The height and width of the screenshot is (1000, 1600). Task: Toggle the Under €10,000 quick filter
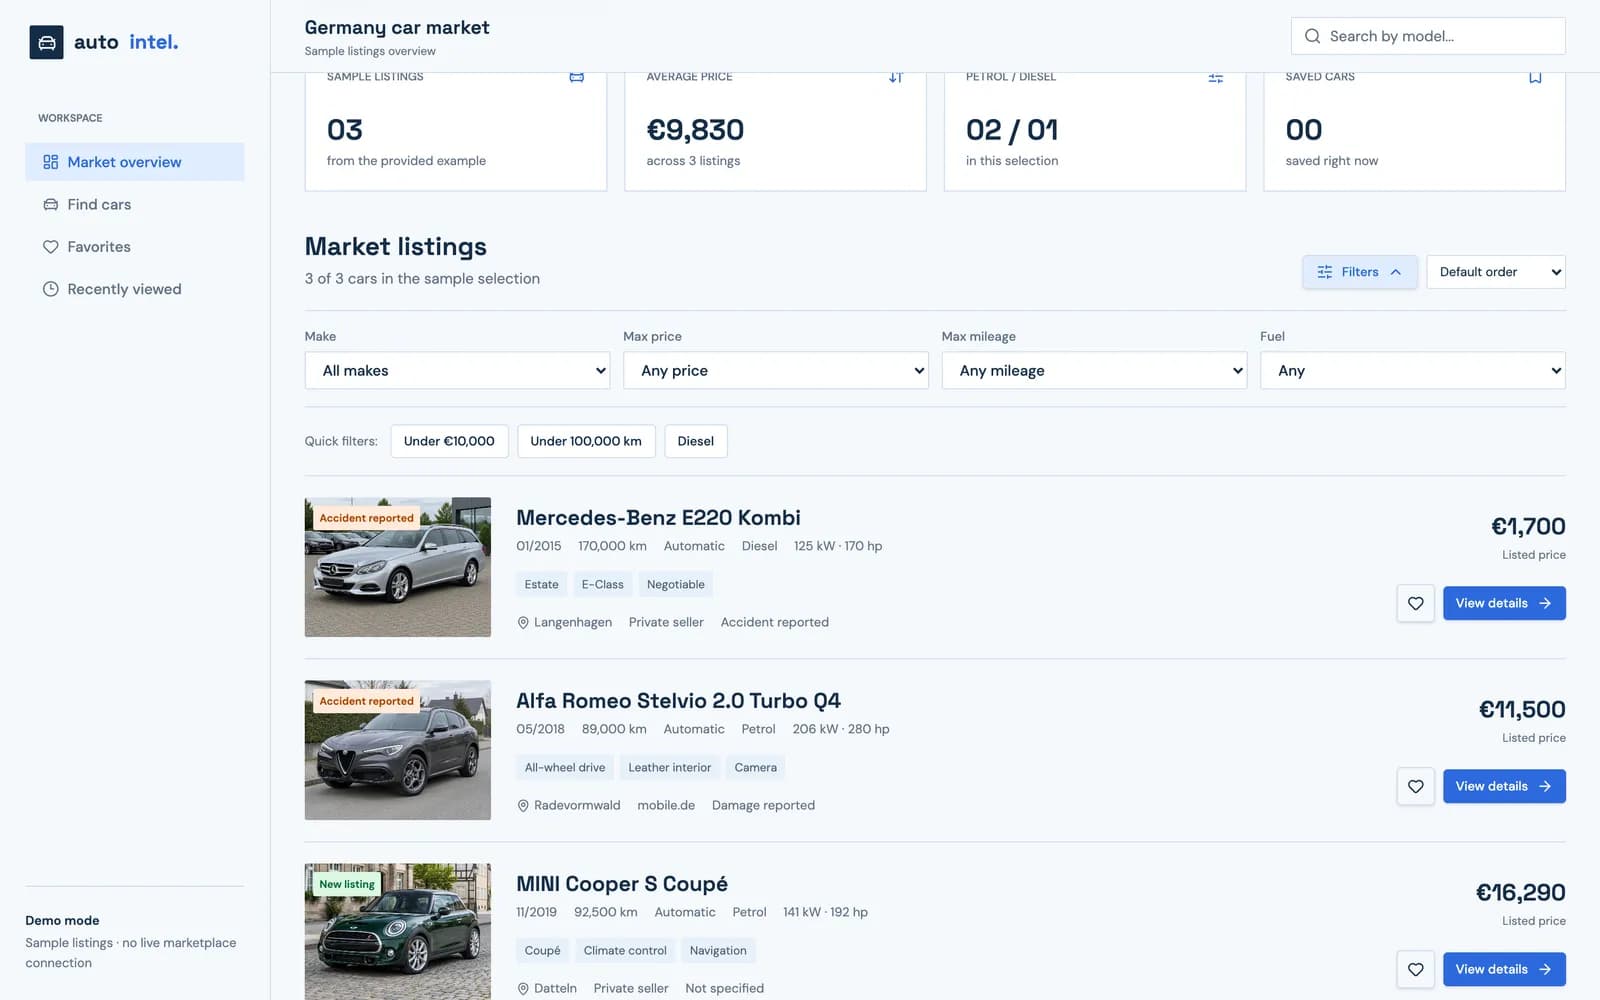449,441
